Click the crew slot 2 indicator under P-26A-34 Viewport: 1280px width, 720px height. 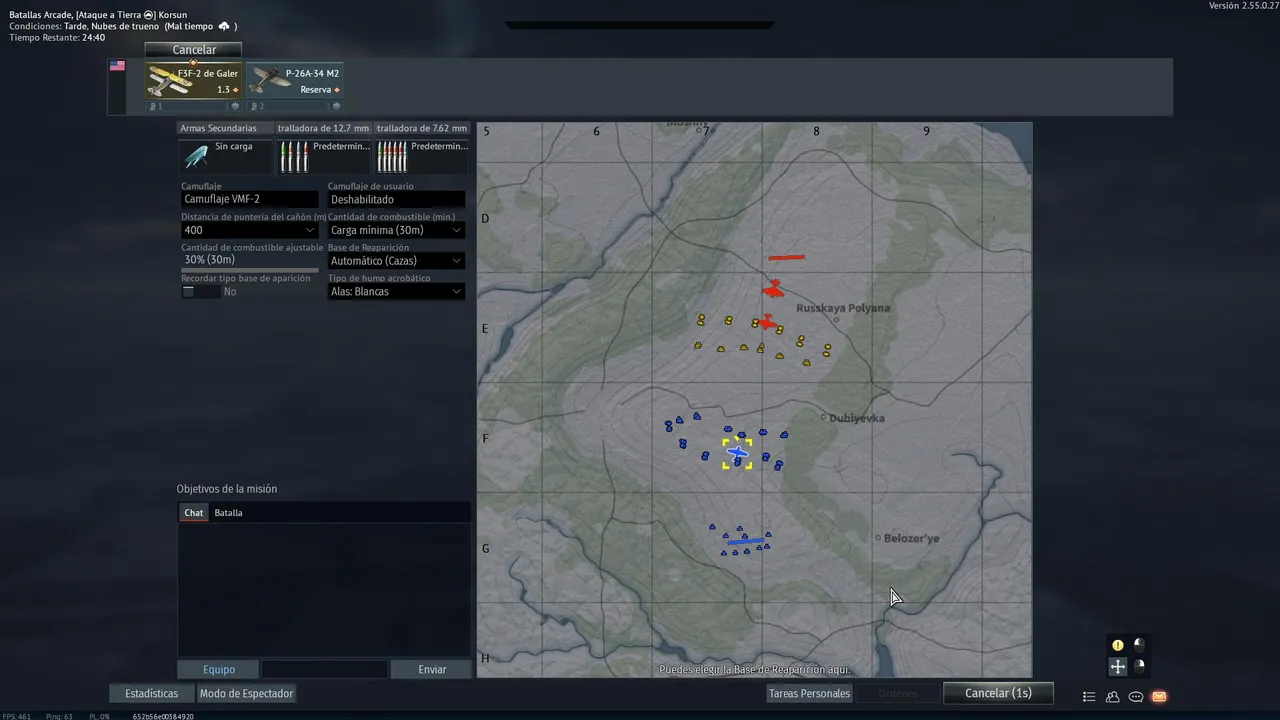pos(257,105)
